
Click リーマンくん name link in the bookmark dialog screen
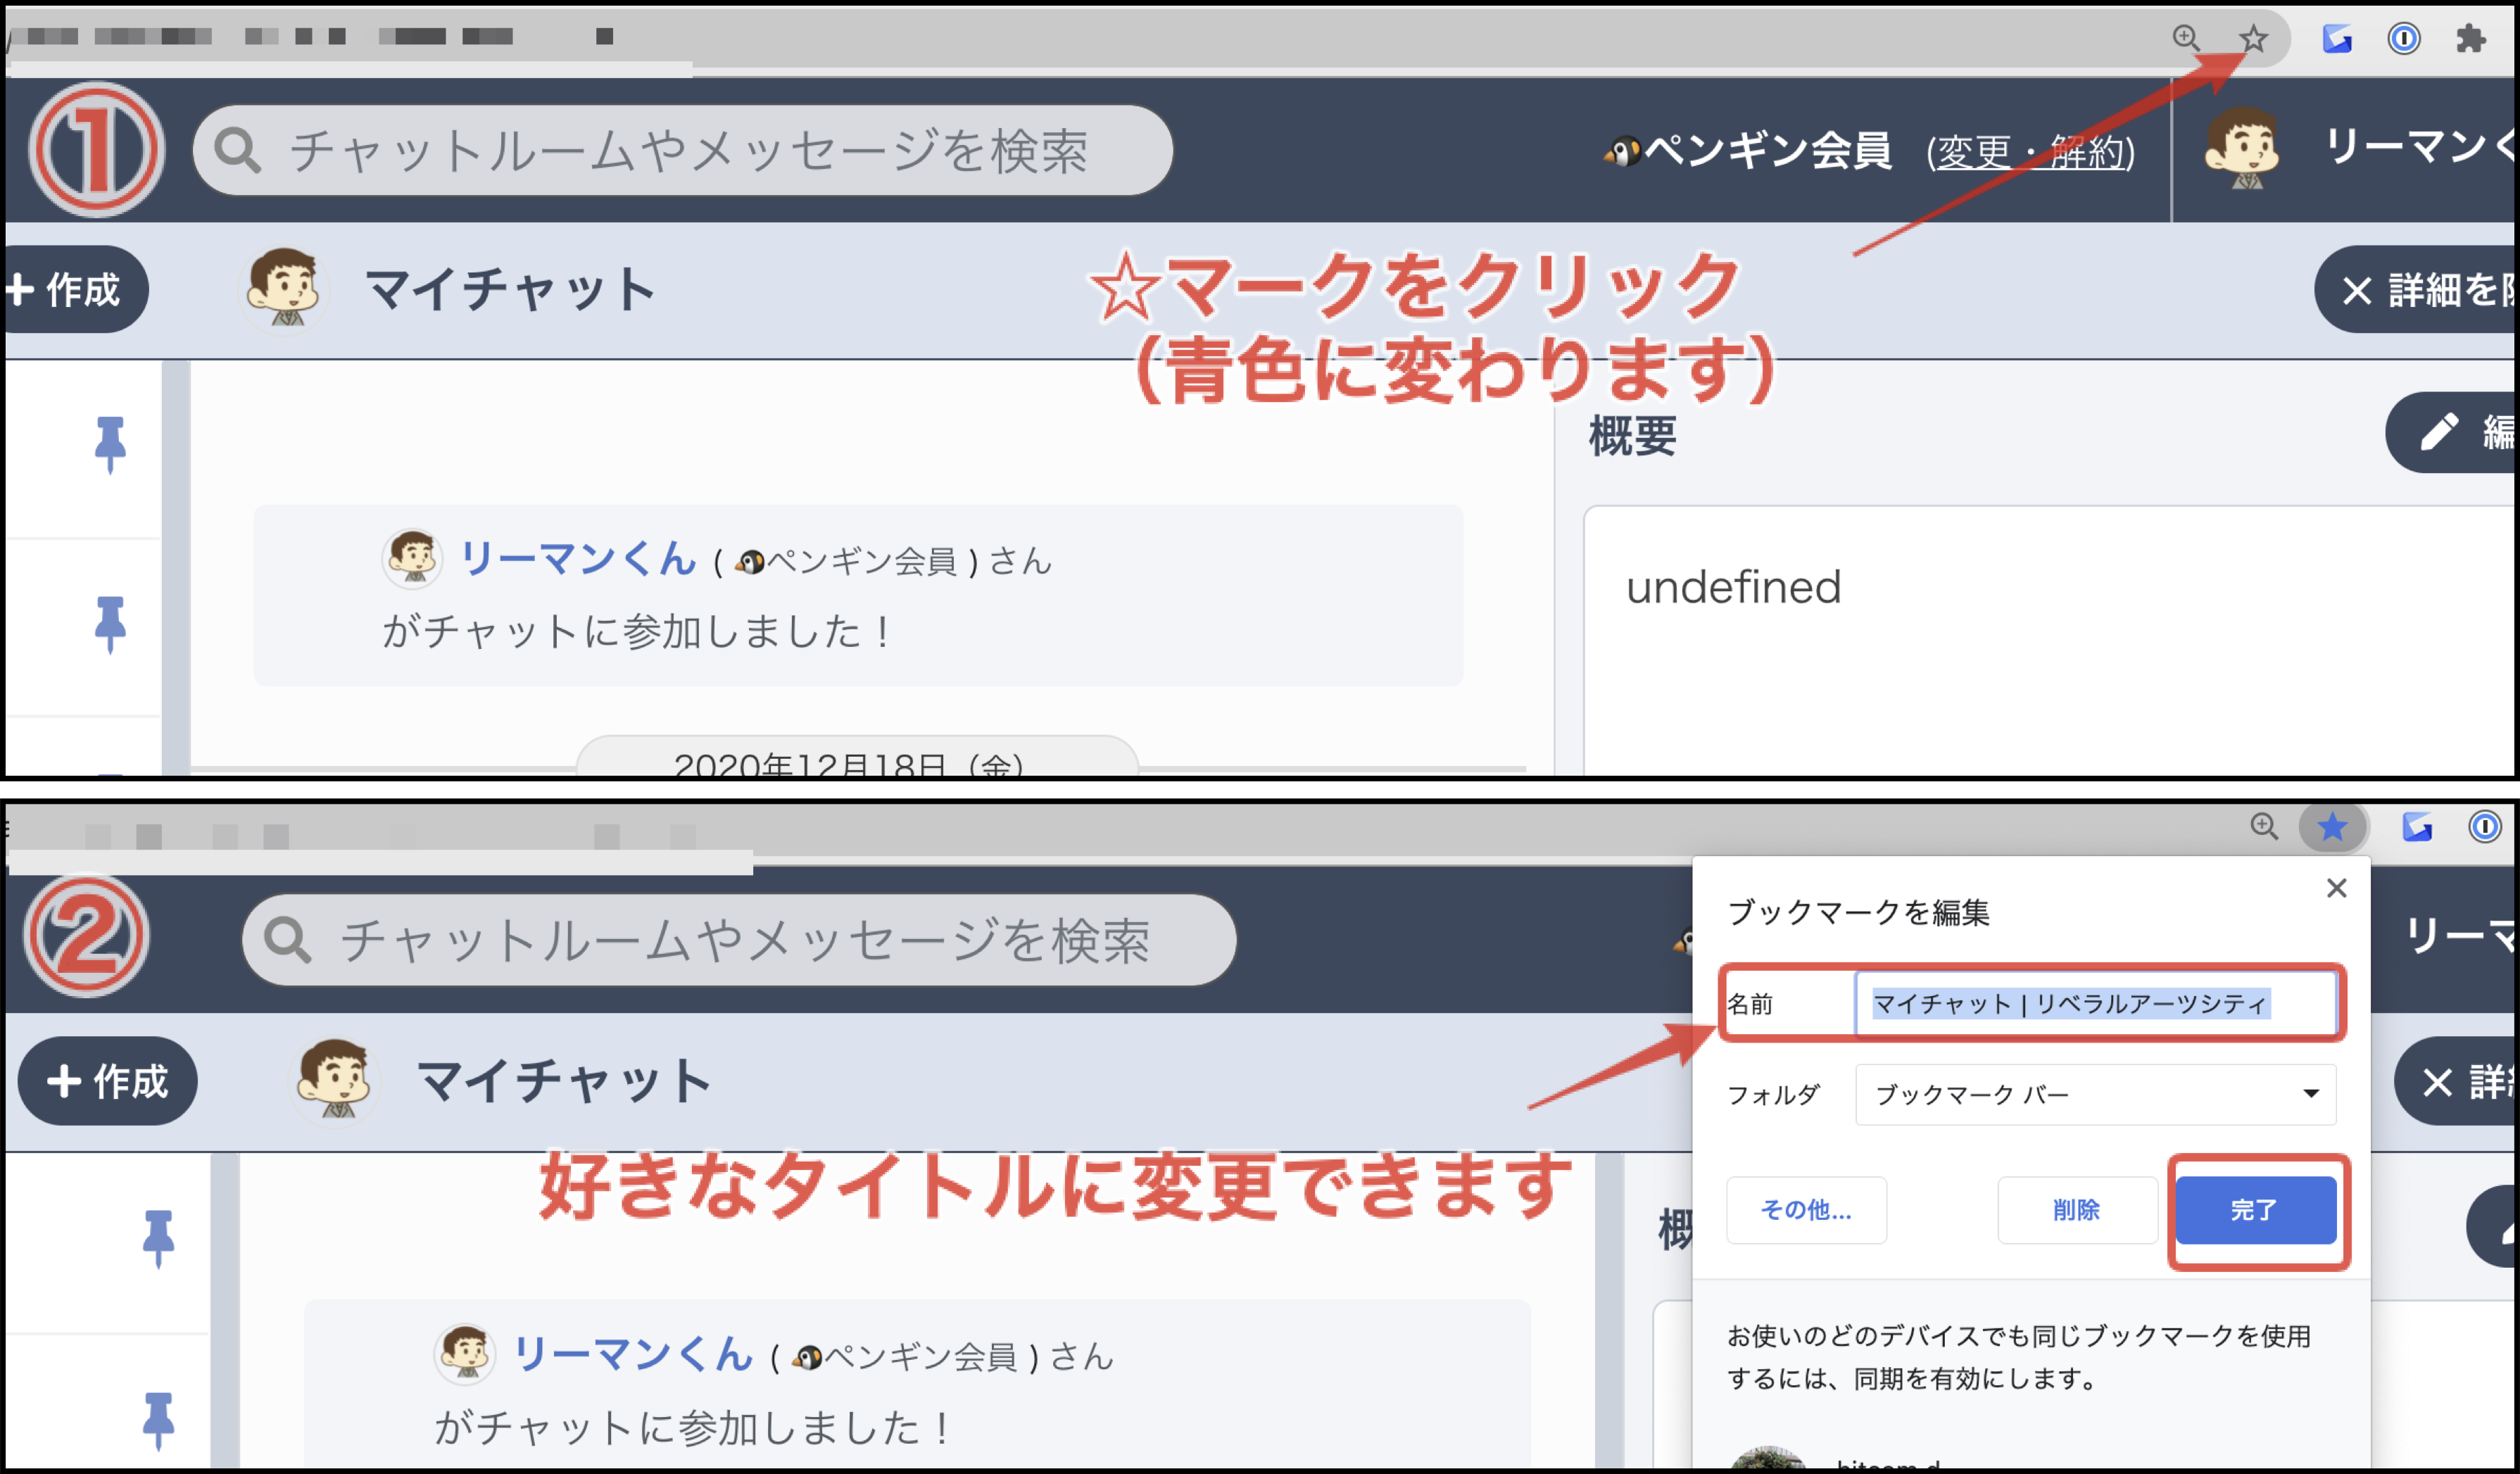(x=632, y=1354)
